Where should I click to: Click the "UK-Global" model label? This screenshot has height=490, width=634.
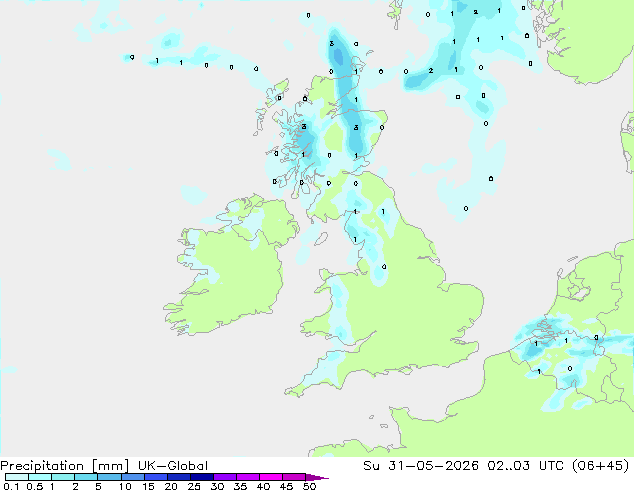173,466
